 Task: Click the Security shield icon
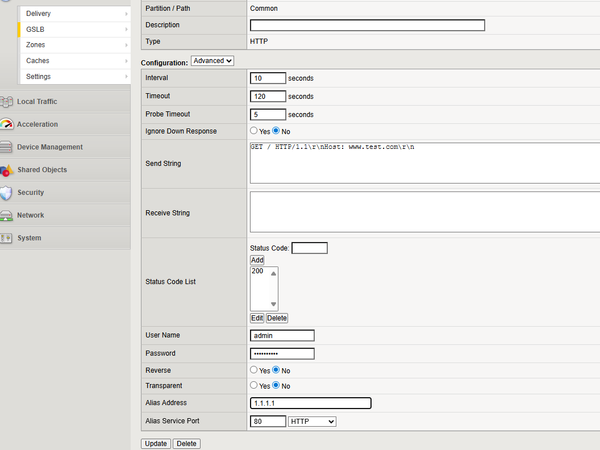[7, 193]
